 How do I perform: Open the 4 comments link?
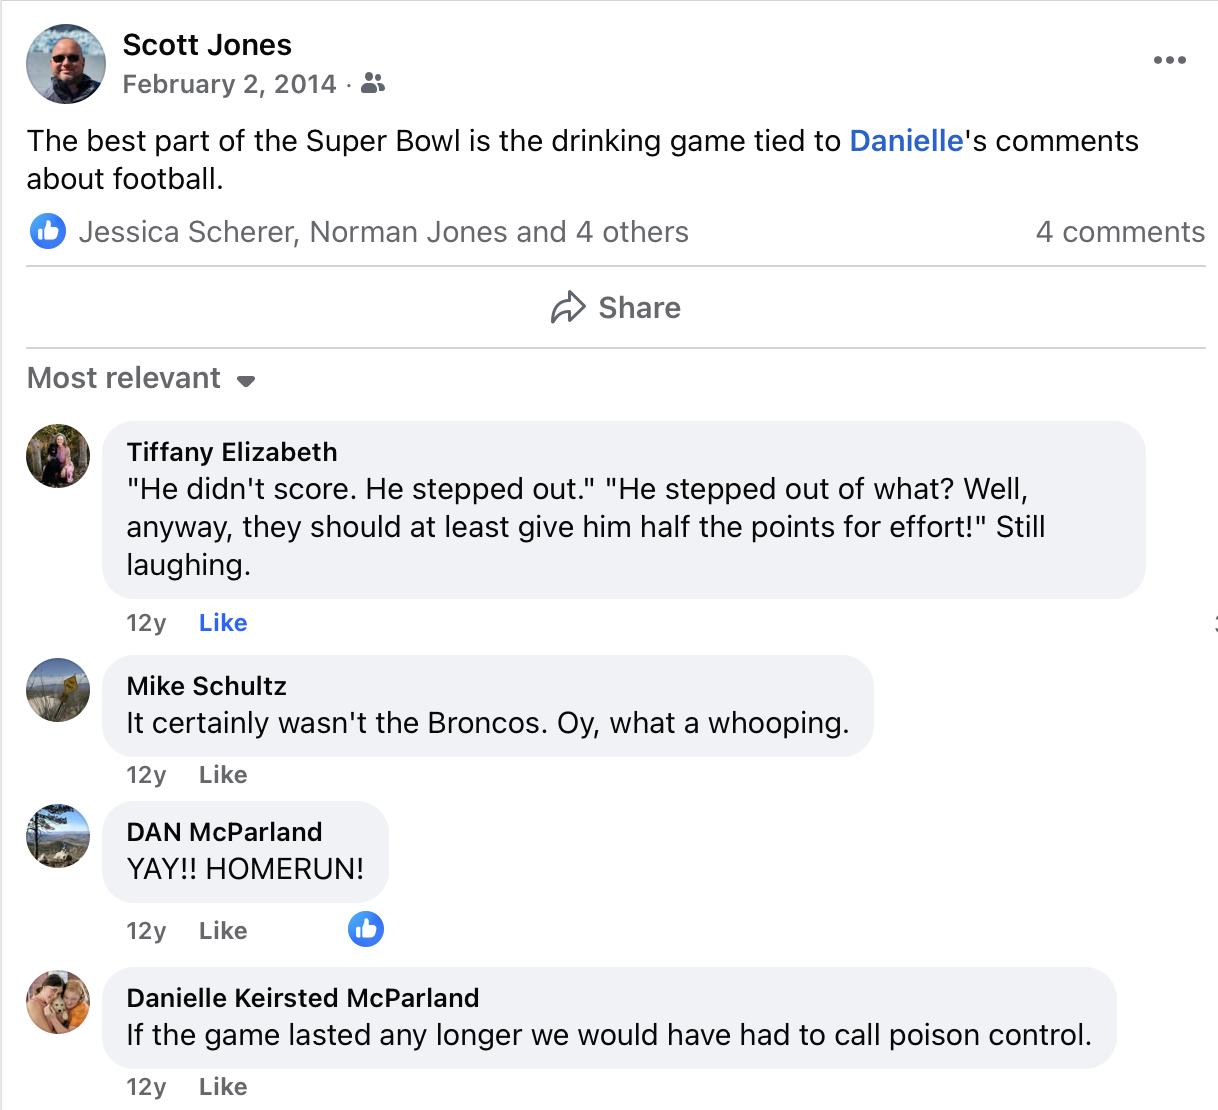[x=1120, y=232]
